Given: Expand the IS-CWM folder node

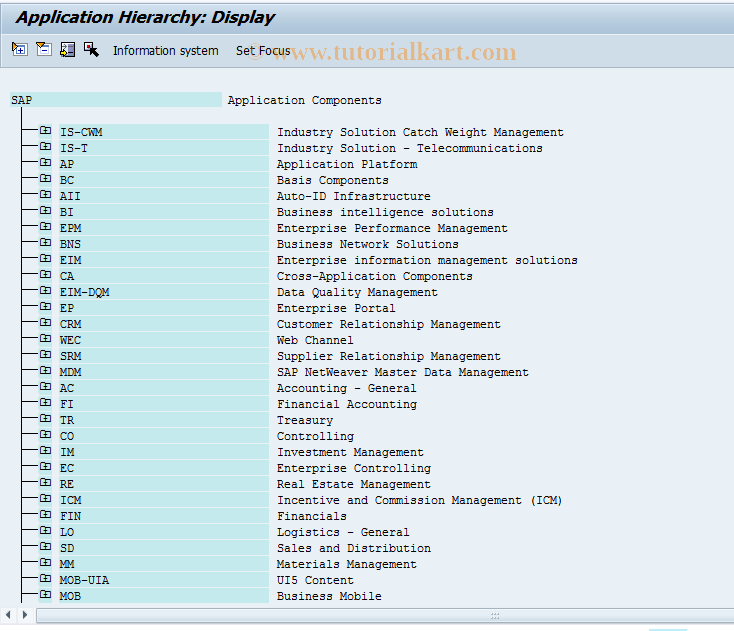Looking at the screenshot, I should click(45, 131).
